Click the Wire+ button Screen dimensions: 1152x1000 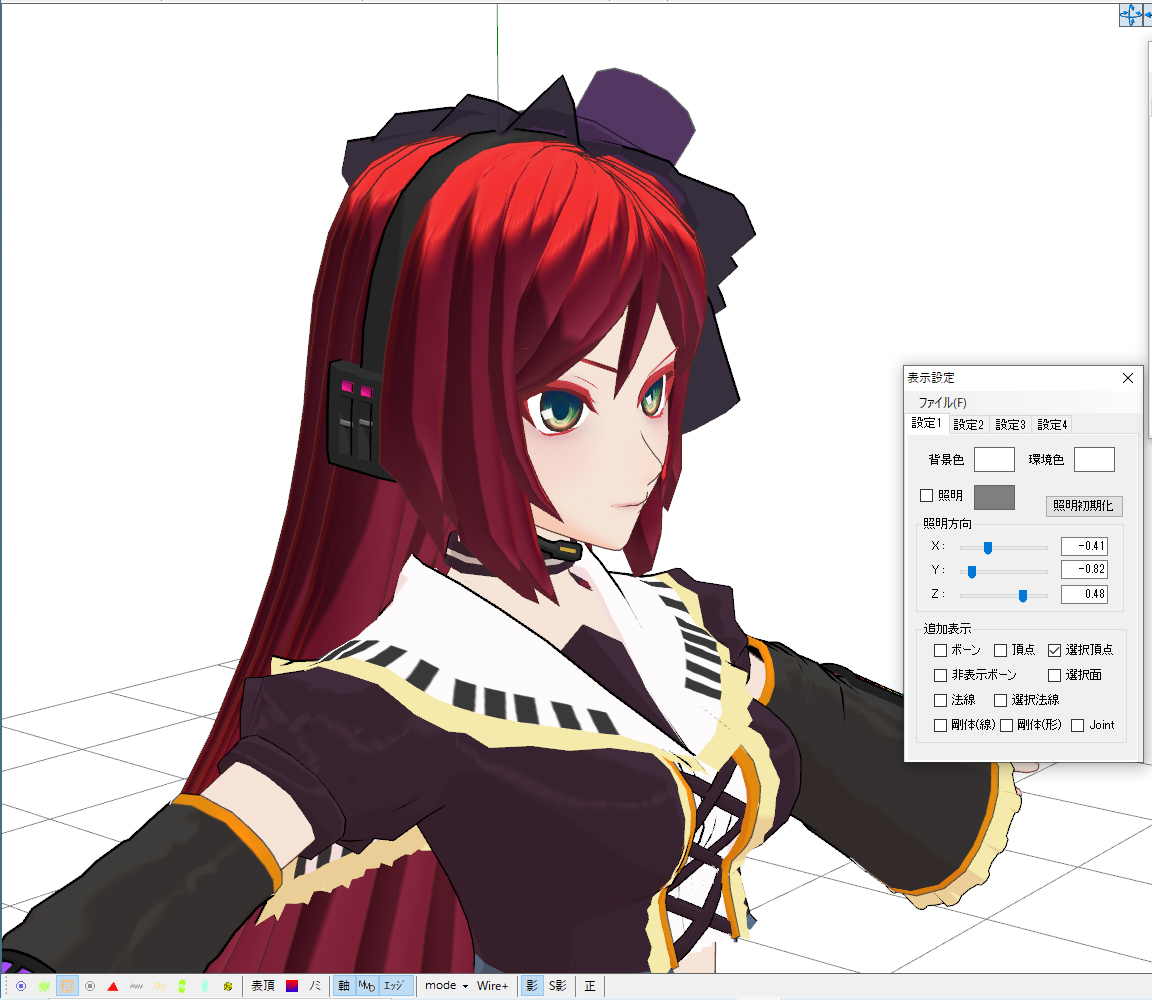pos(492,986)
